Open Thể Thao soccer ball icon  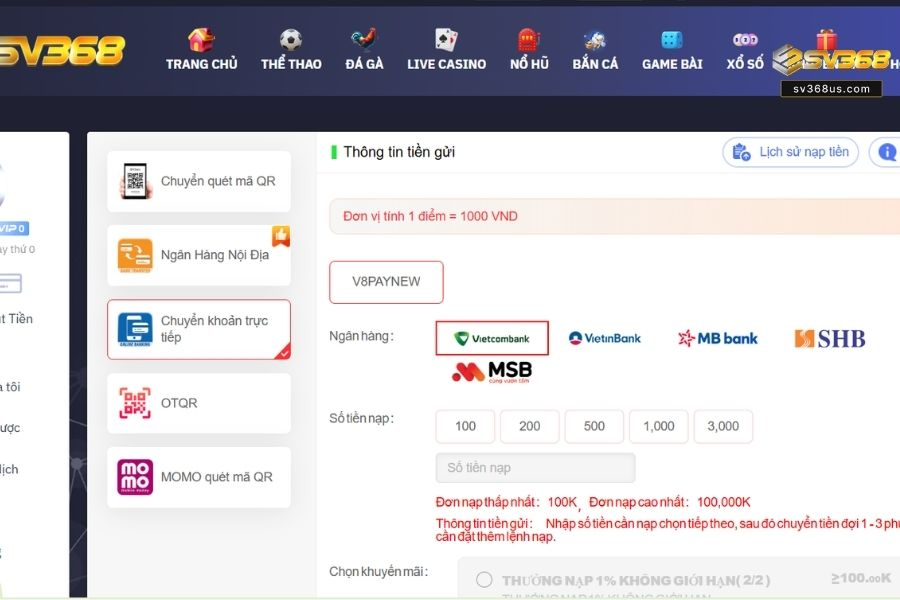tap(291, 40)
